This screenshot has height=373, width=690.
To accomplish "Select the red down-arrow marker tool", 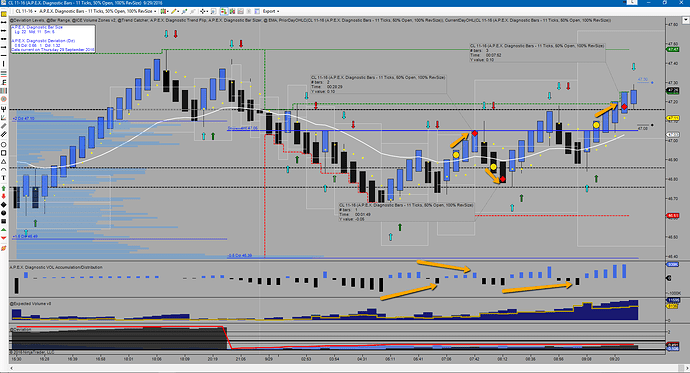I will pos(4,196).
